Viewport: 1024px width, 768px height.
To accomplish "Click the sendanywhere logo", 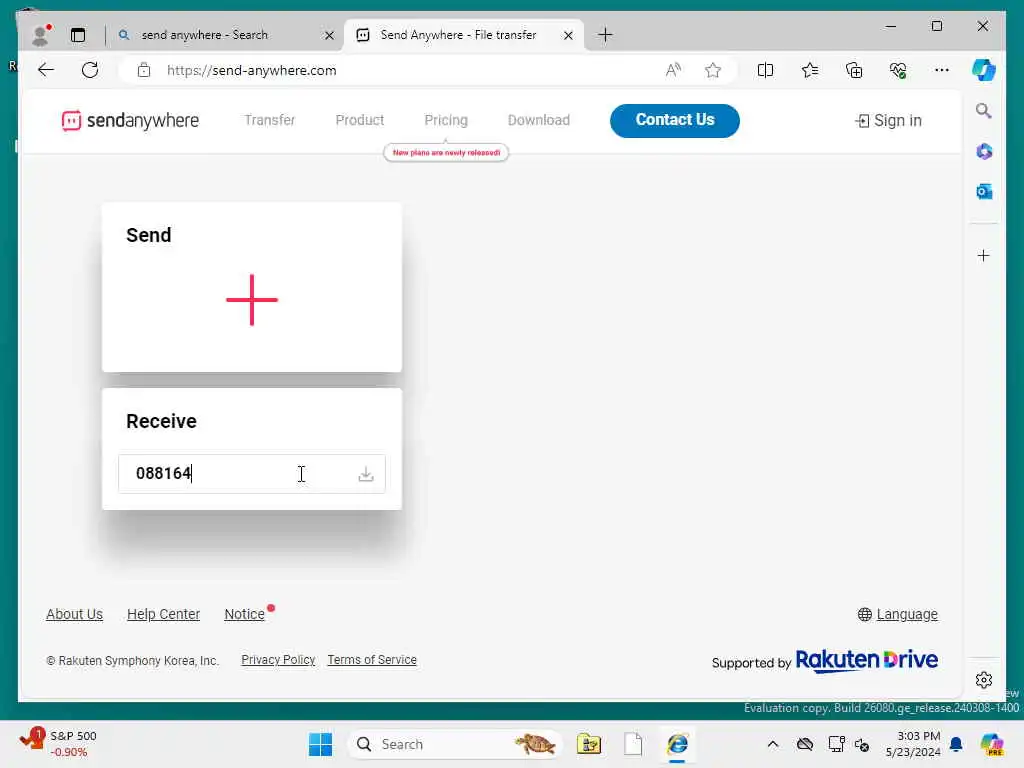I will [130, 121].
